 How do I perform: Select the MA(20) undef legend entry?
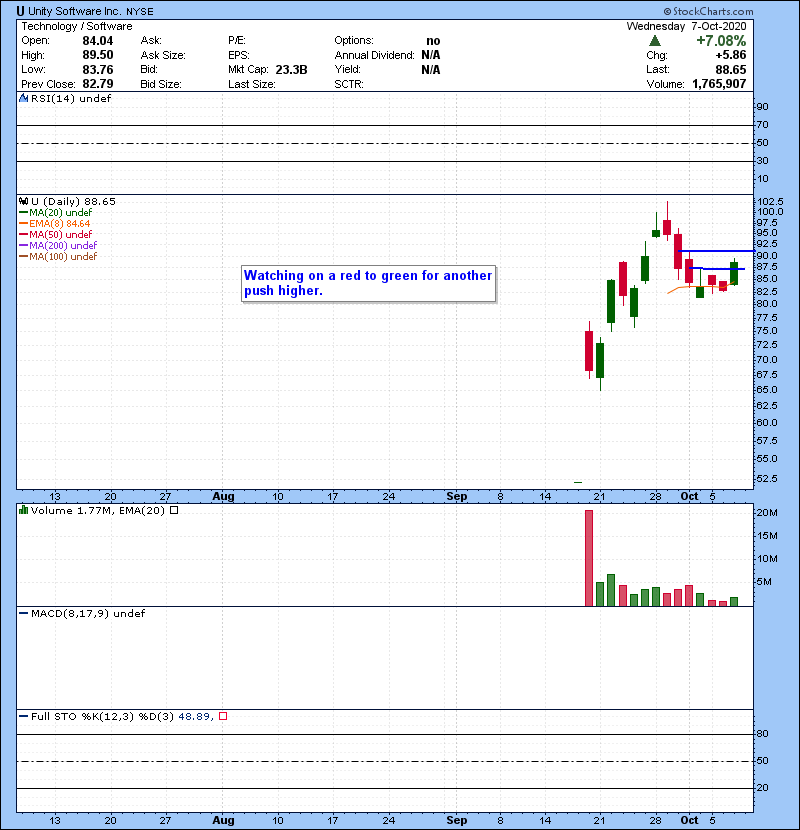point(56,213)
